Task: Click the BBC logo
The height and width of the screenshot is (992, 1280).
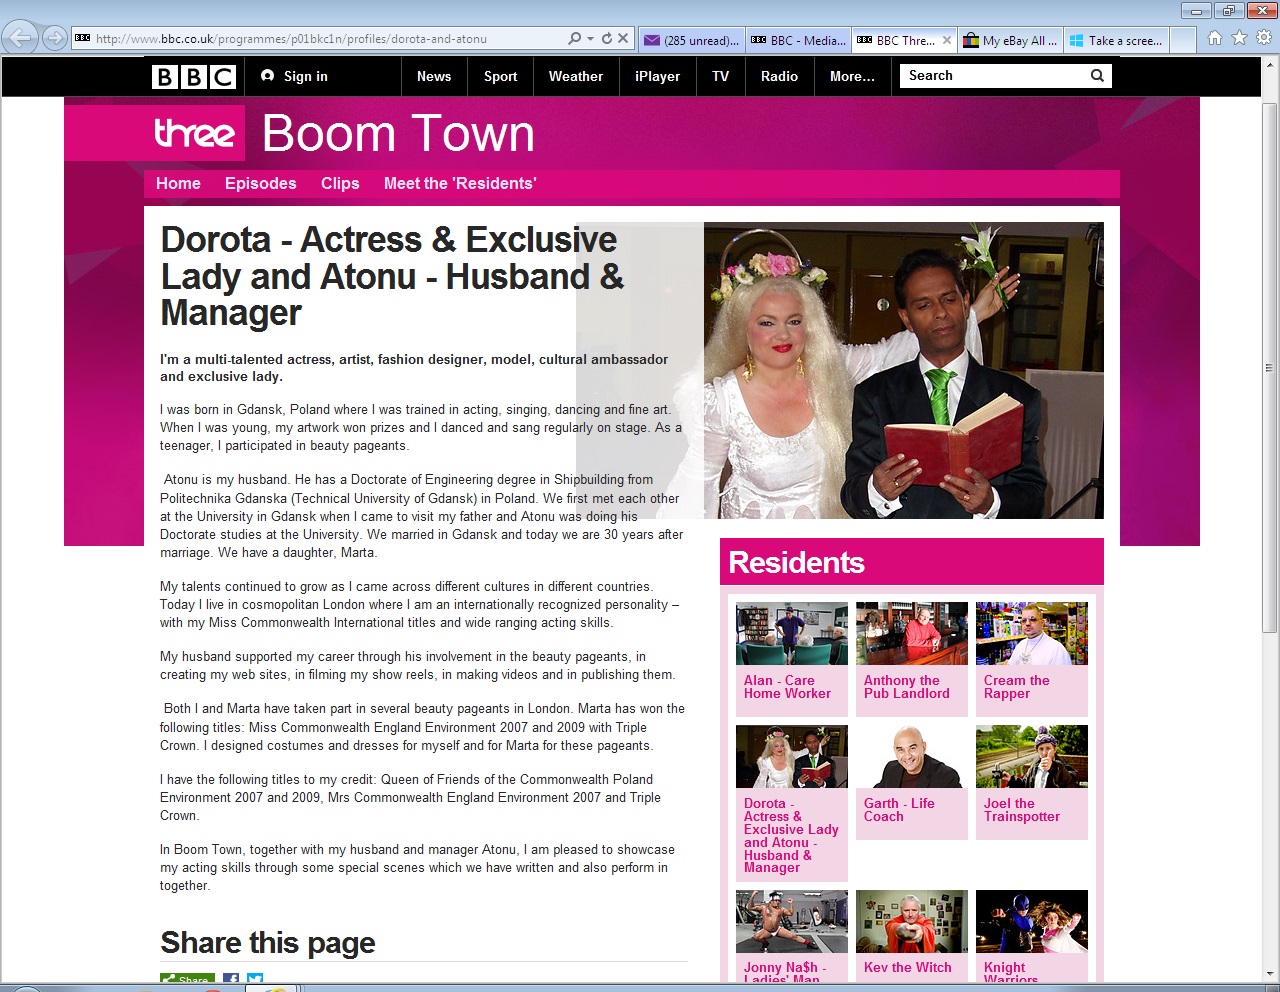Action: click(x=194, y=77)
